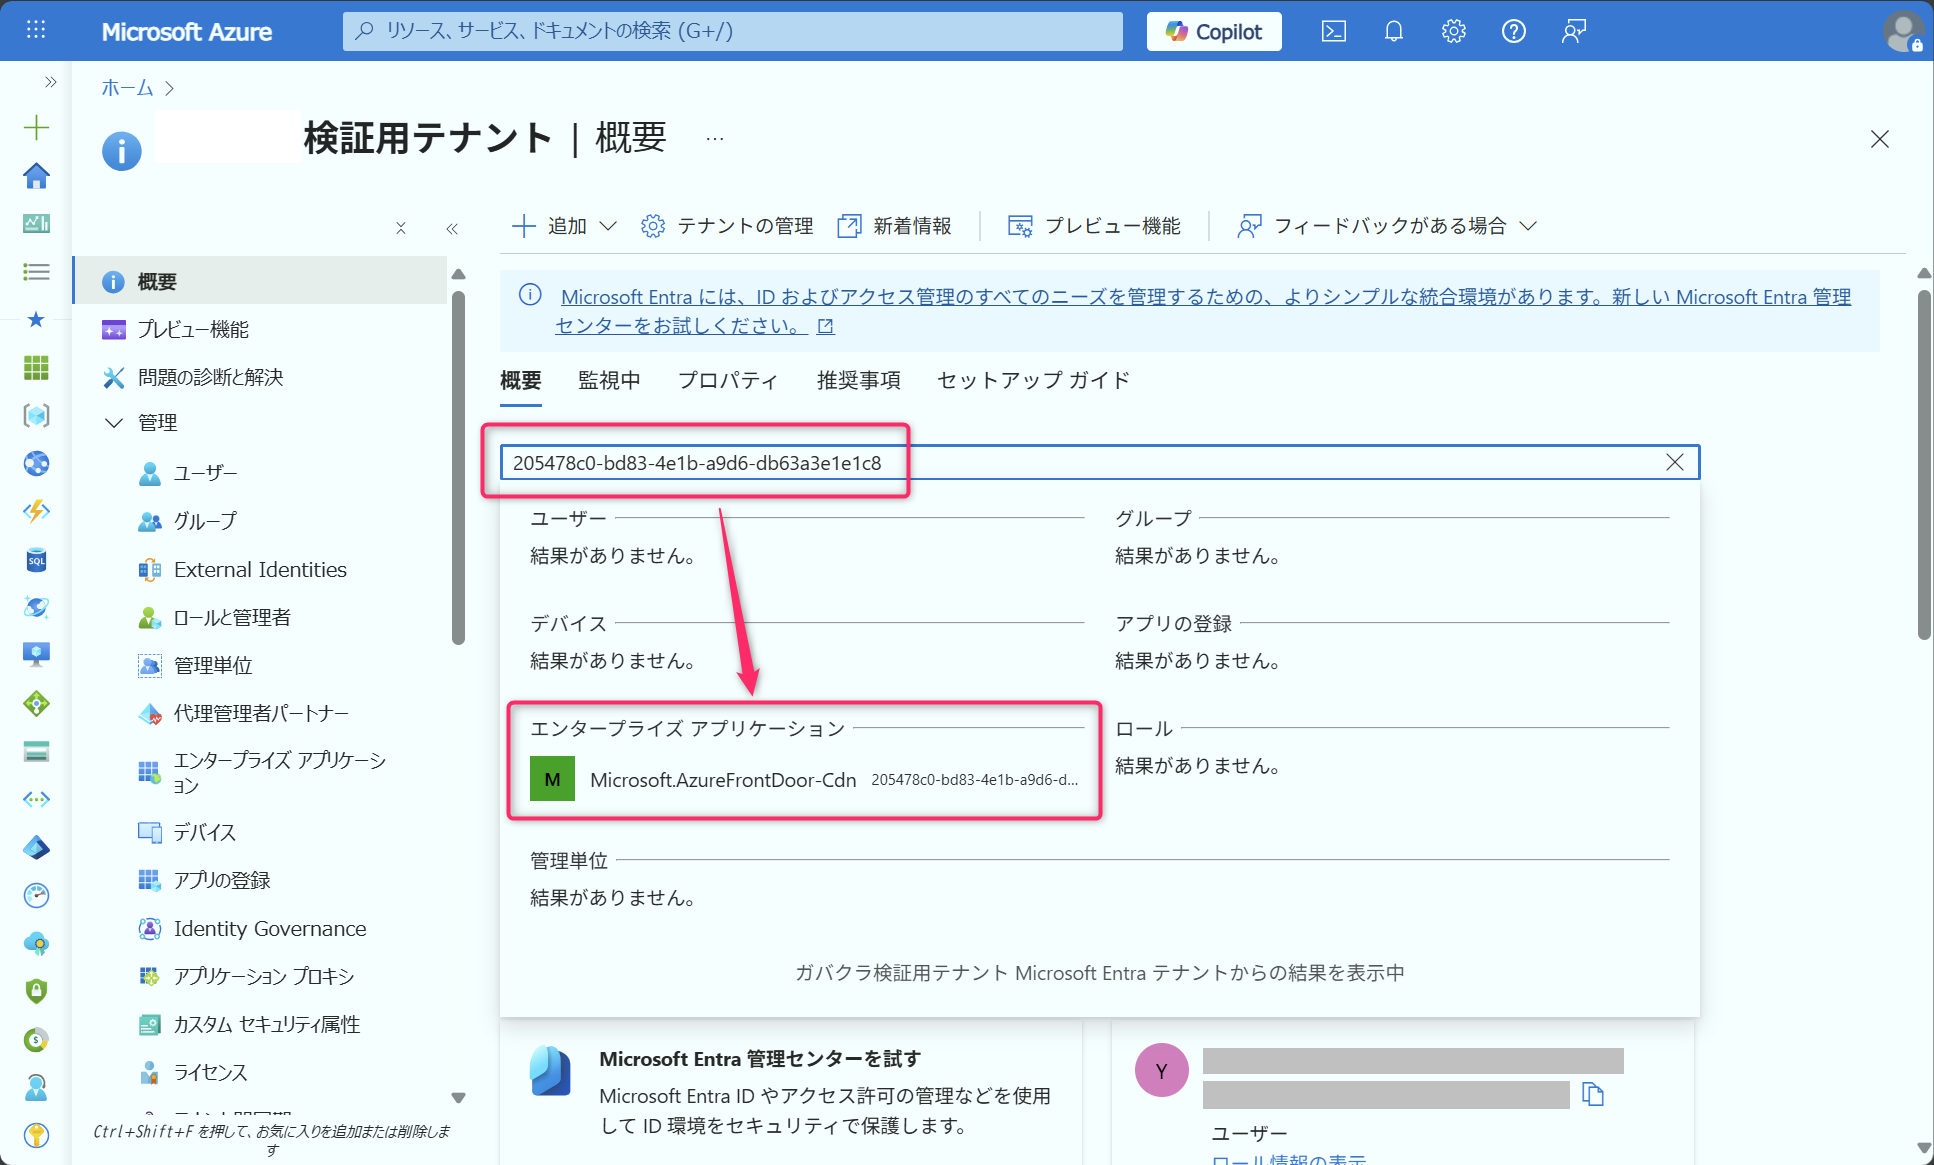1934x1165 pixels.
Task: Send feedback via the feedback person icon
Action: click(x=1573, y=31)
